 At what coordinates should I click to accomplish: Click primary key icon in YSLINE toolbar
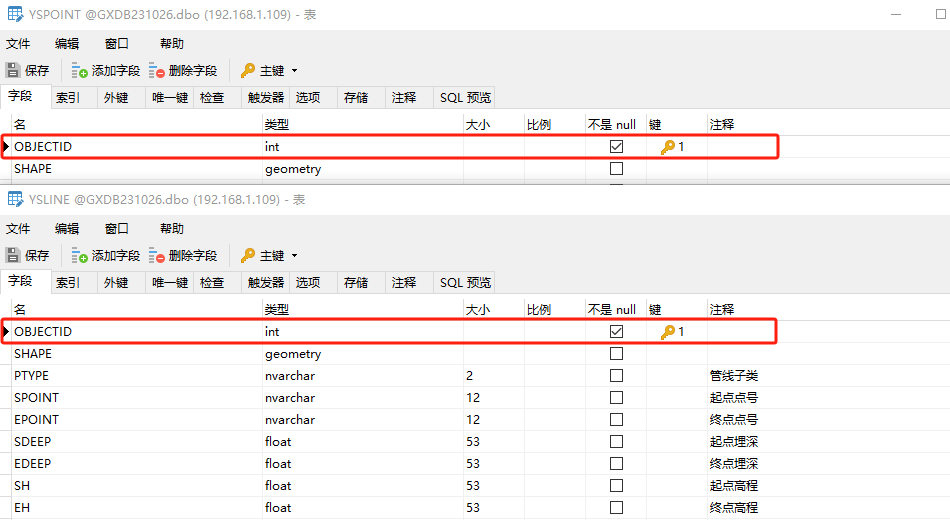point(248,256)
